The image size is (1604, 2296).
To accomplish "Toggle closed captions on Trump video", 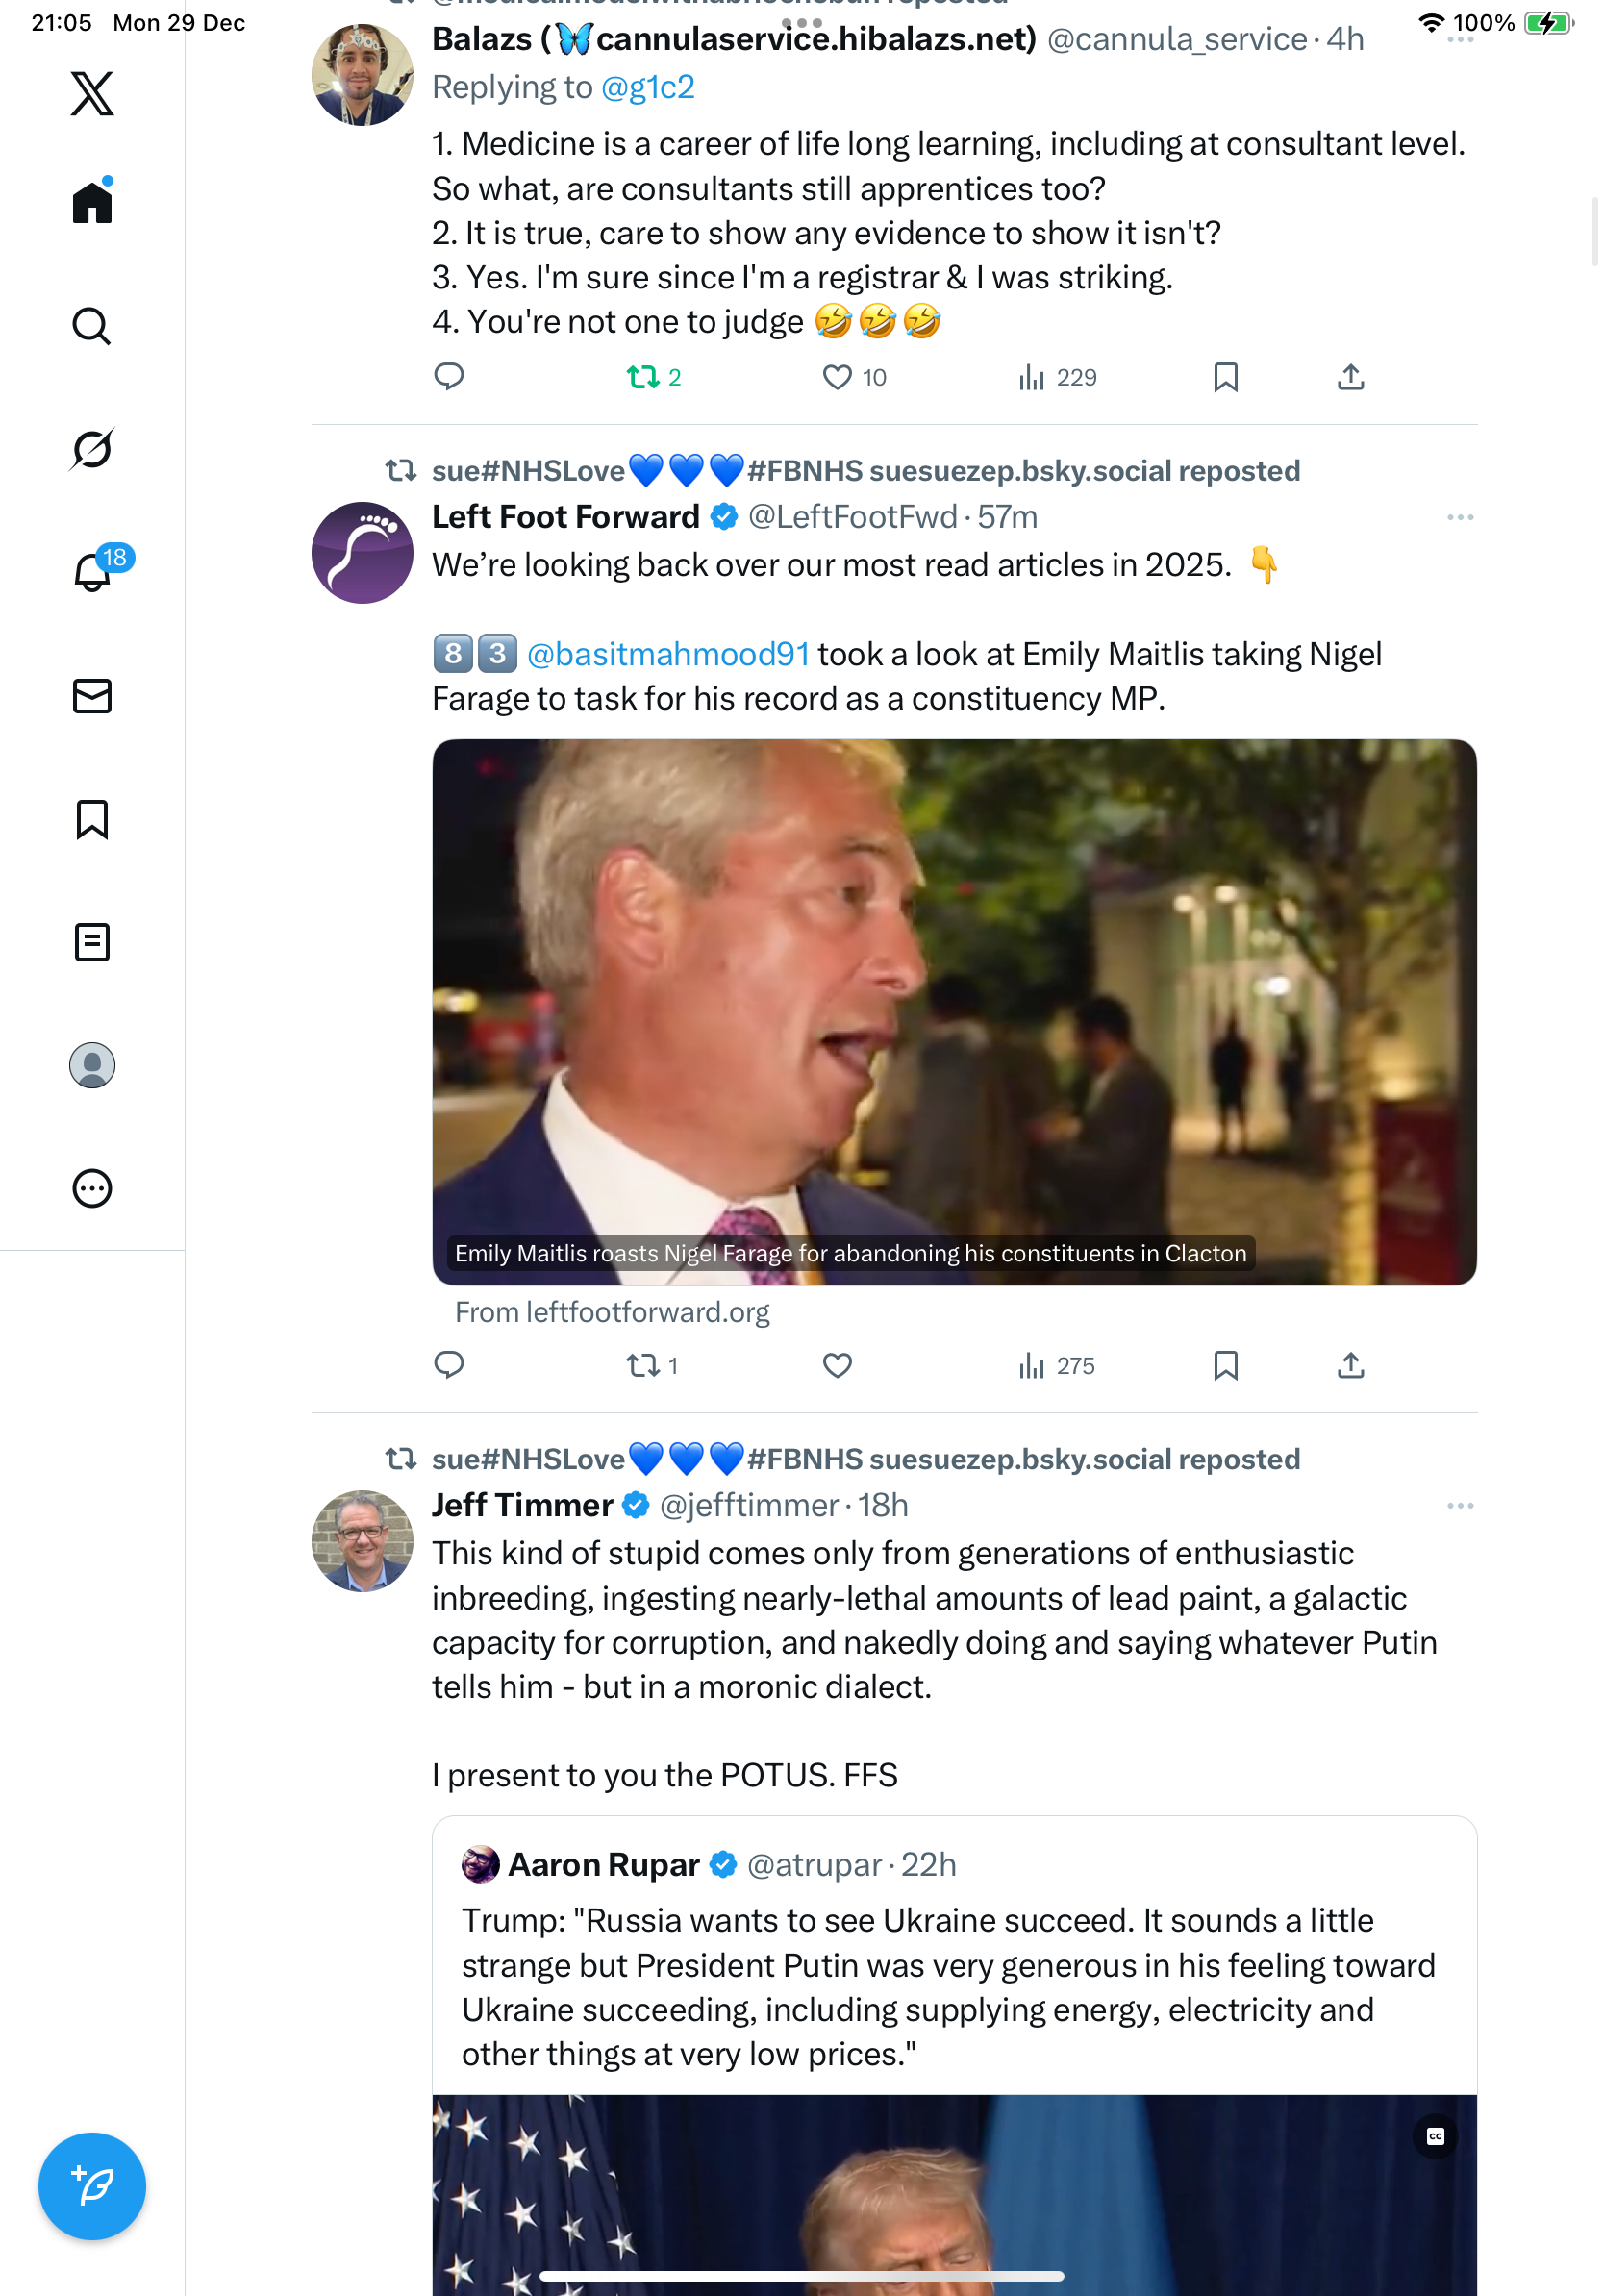I will click(1435, 2136).
